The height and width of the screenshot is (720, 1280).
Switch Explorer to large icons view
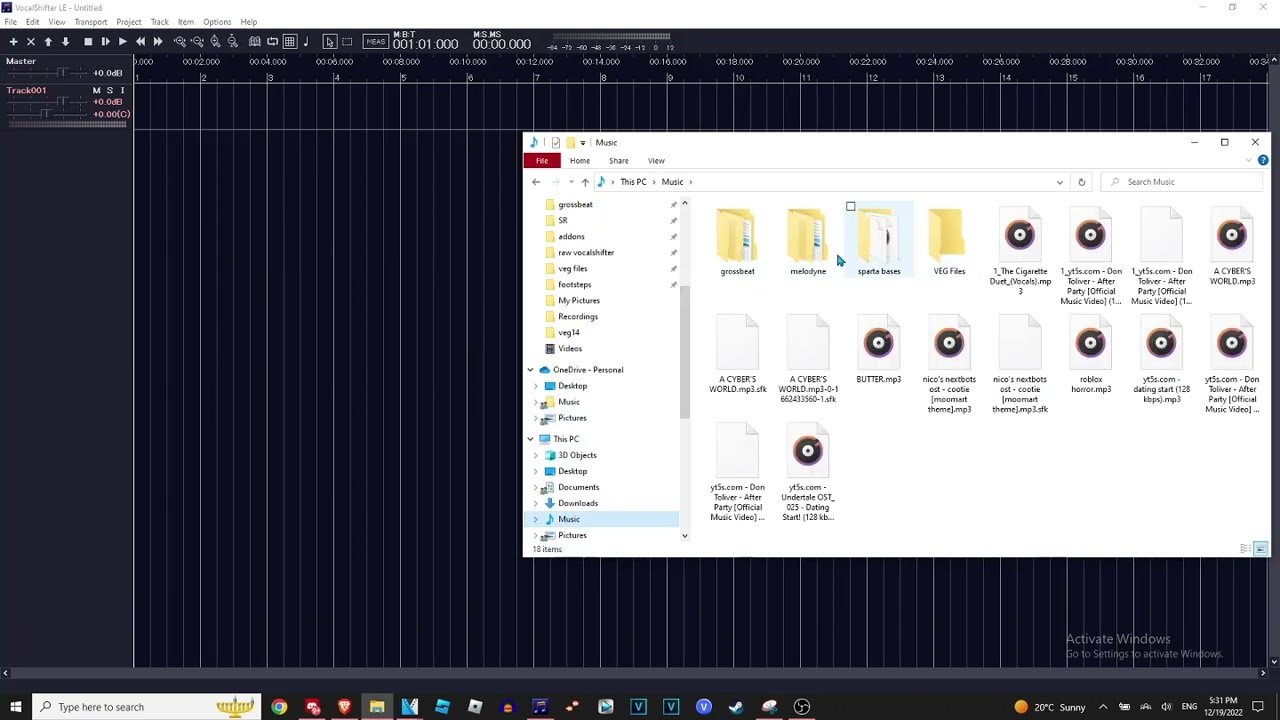pyautogui.click(x=1260, y=549)
